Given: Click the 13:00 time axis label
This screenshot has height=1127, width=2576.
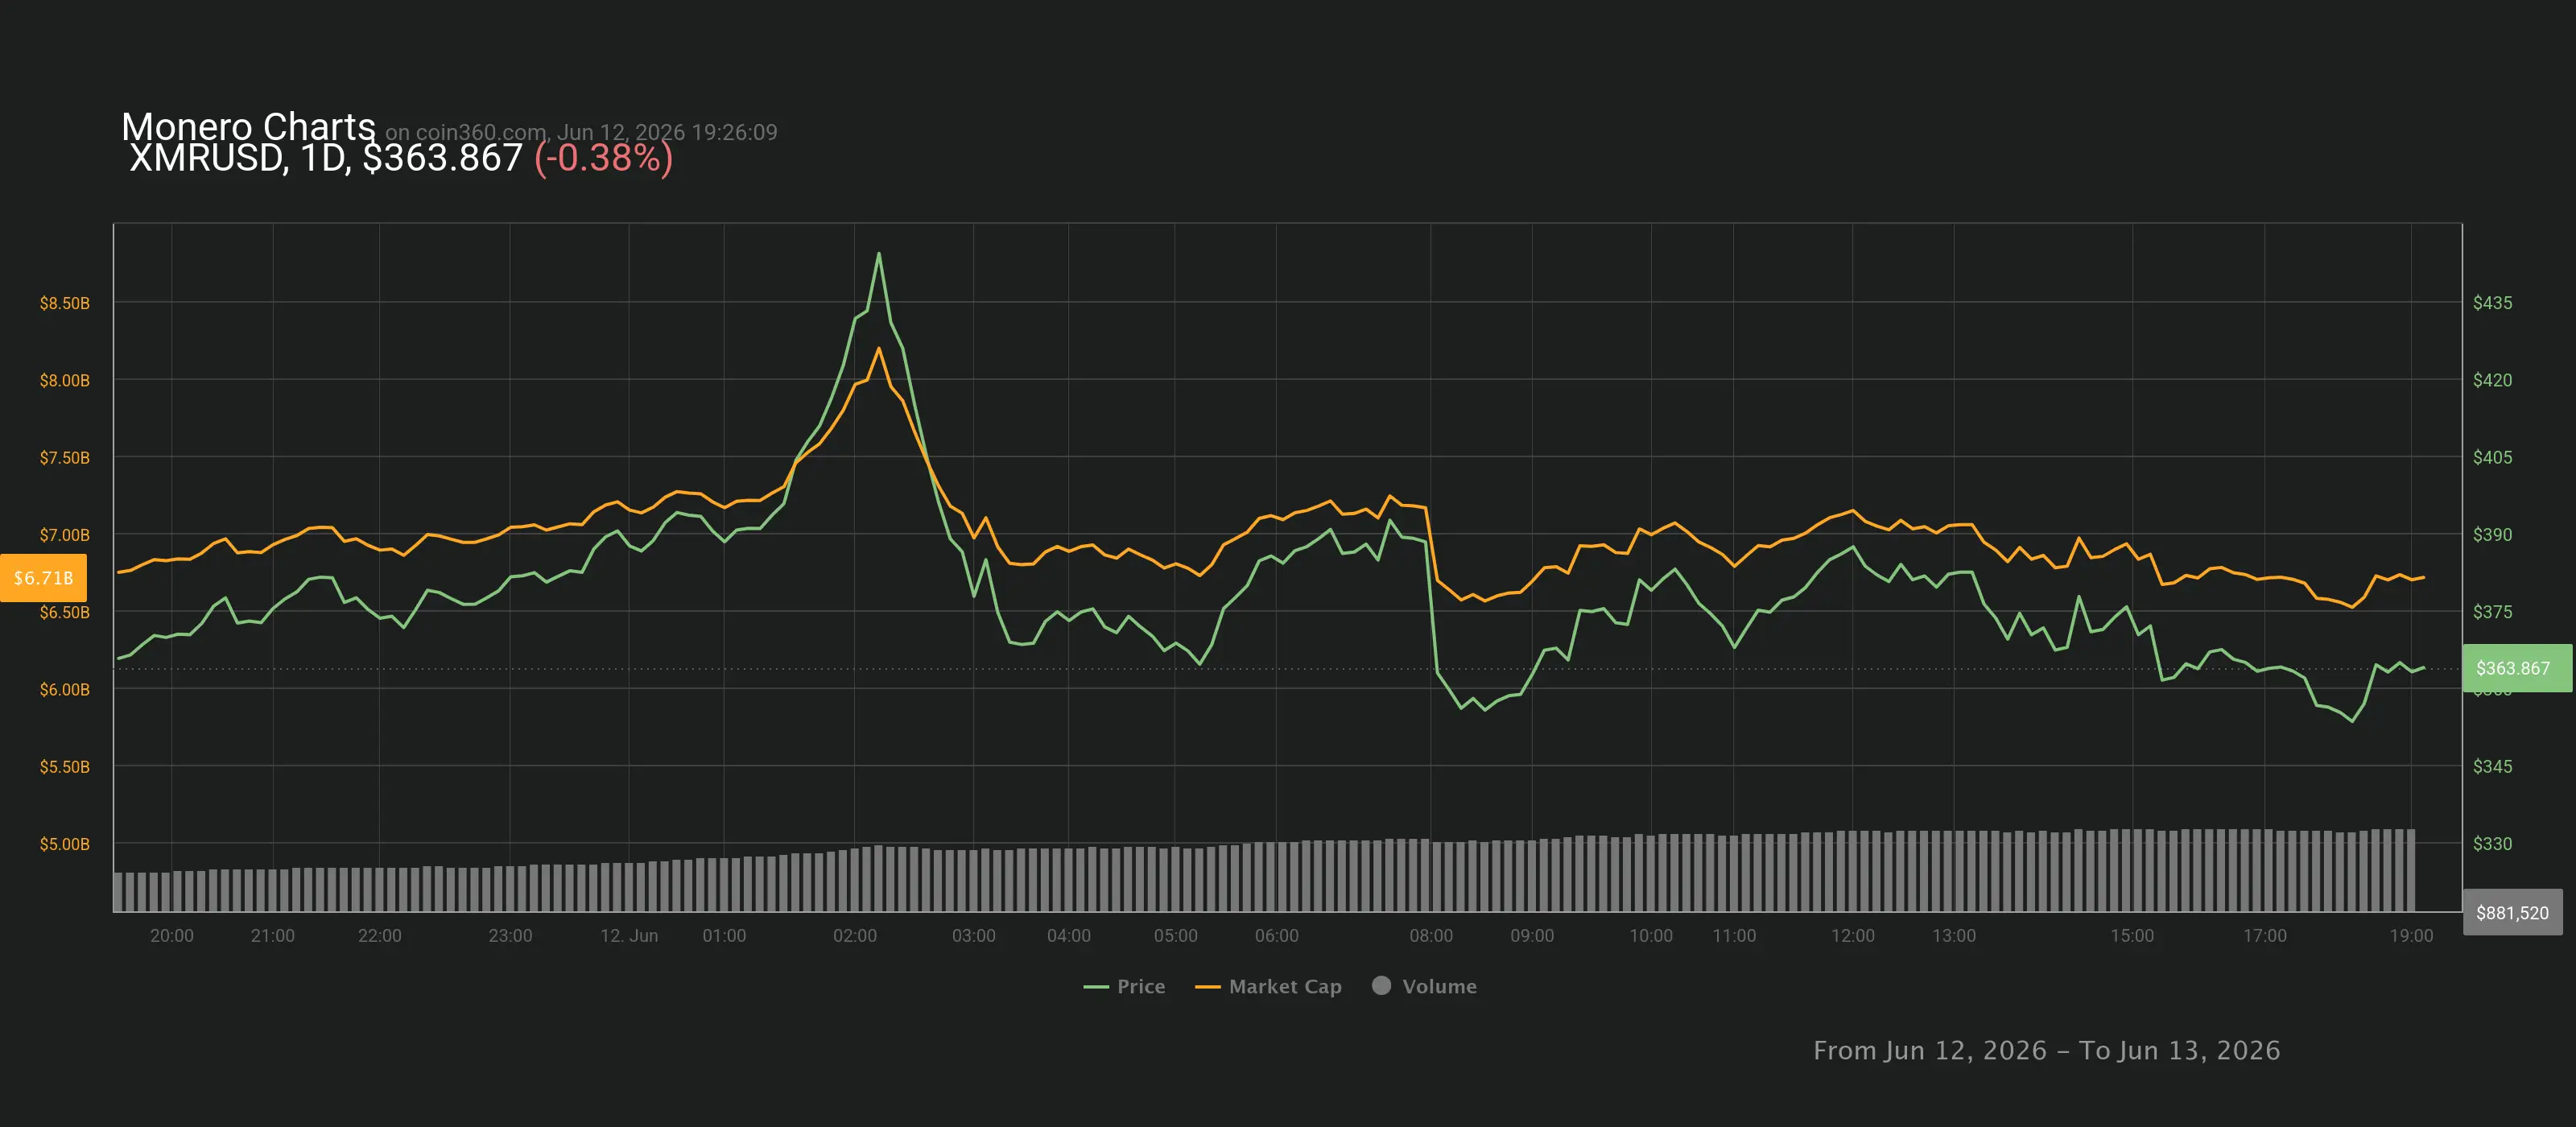Looking at the screenshot, I should (x=1954, y=935).
